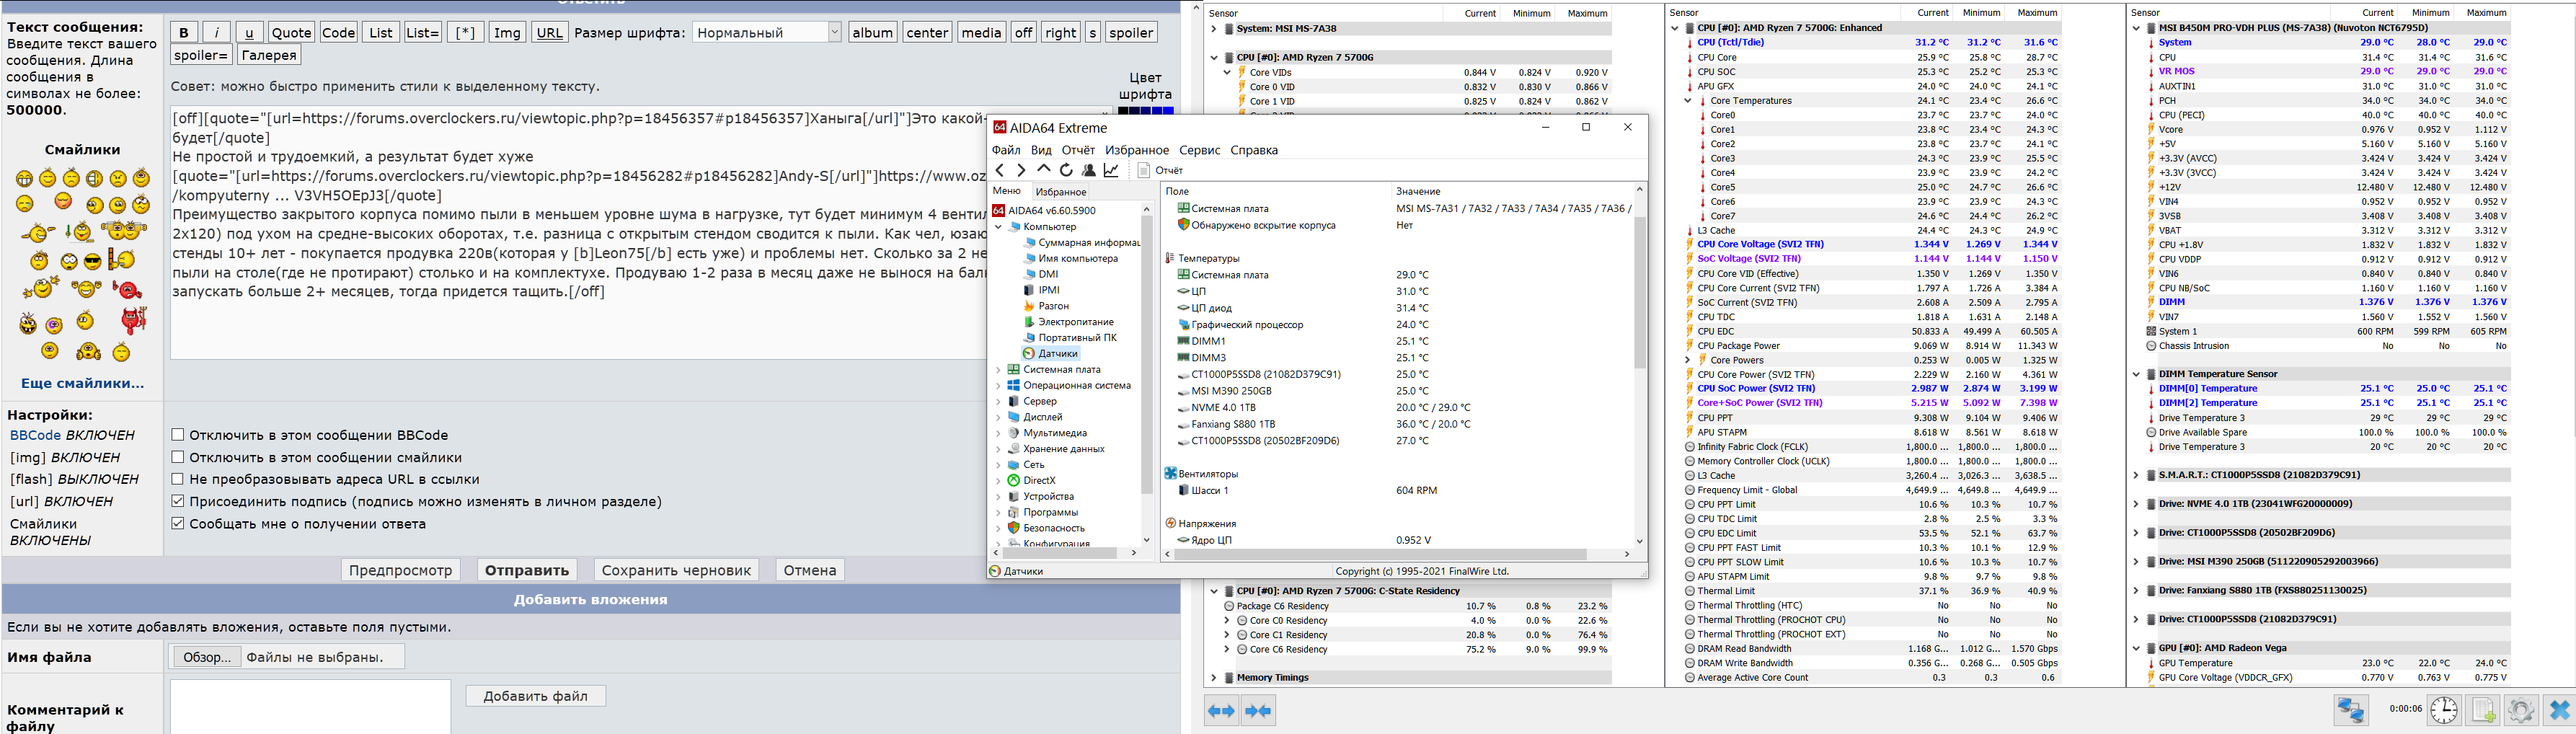Open the Размер шрифта font size dropdown

click(767, 33)
